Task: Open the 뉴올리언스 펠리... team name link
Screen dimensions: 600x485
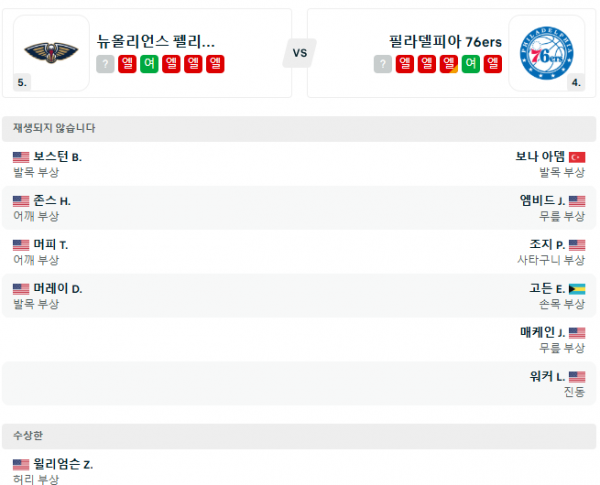Action: tap(155, 41)
